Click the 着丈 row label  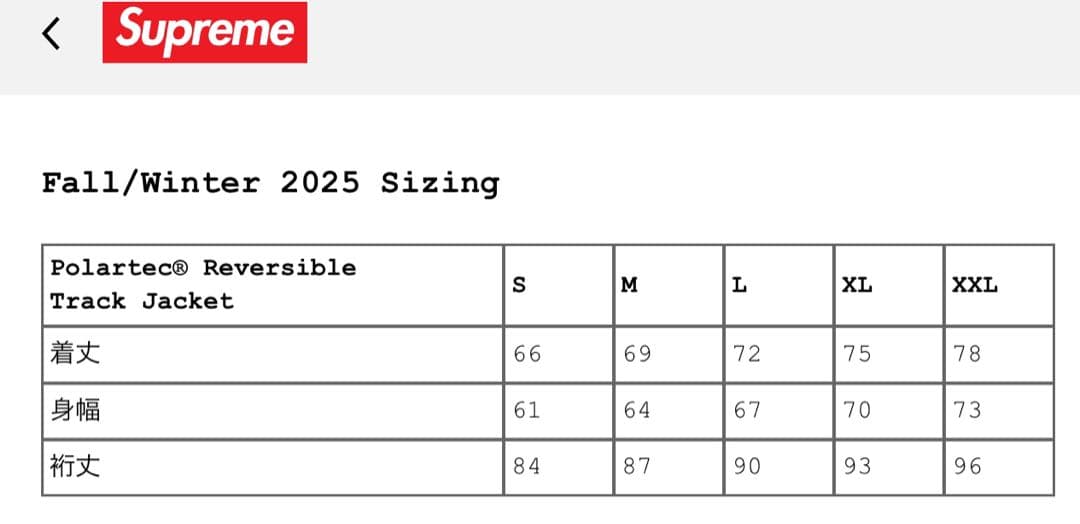75,353
